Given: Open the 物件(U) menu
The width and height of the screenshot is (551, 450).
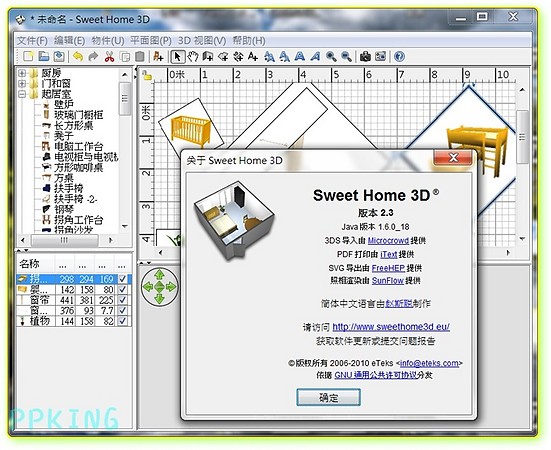Looking at the screenshot, I should pyautogui.click(x=108, y=41).
